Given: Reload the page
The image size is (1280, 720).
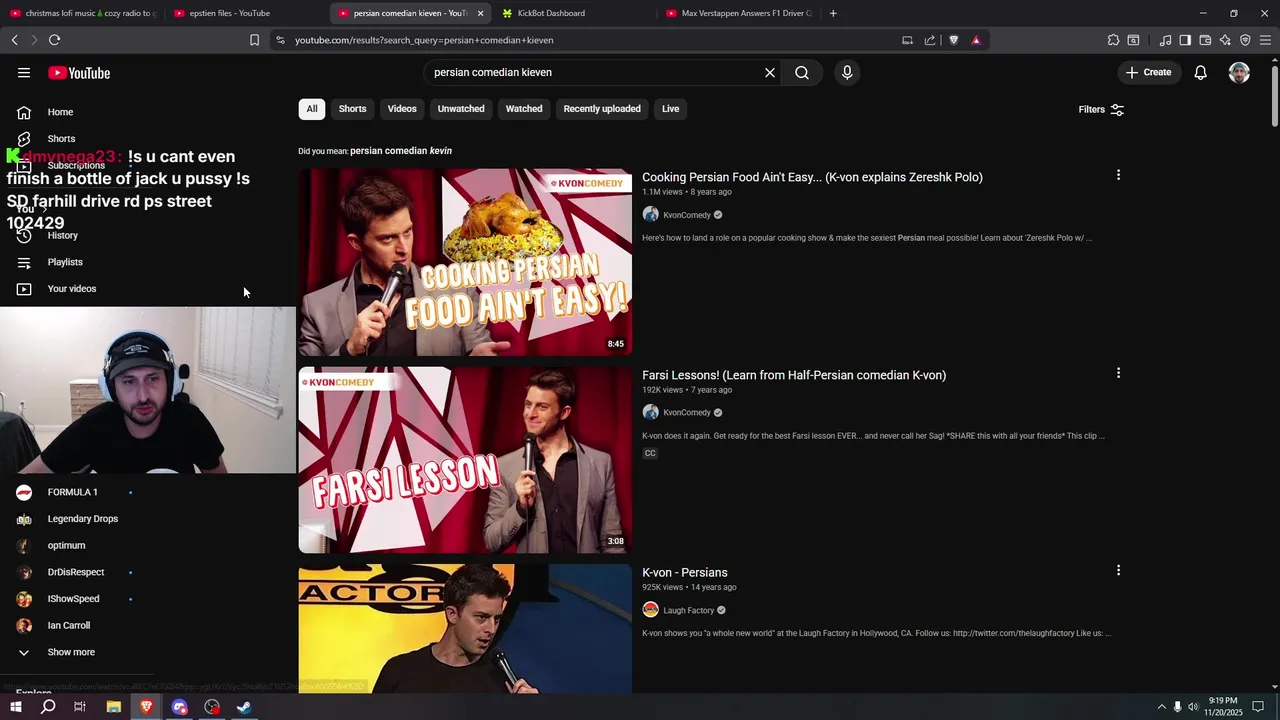Looking at the screenshot, I should click(54, 40).
